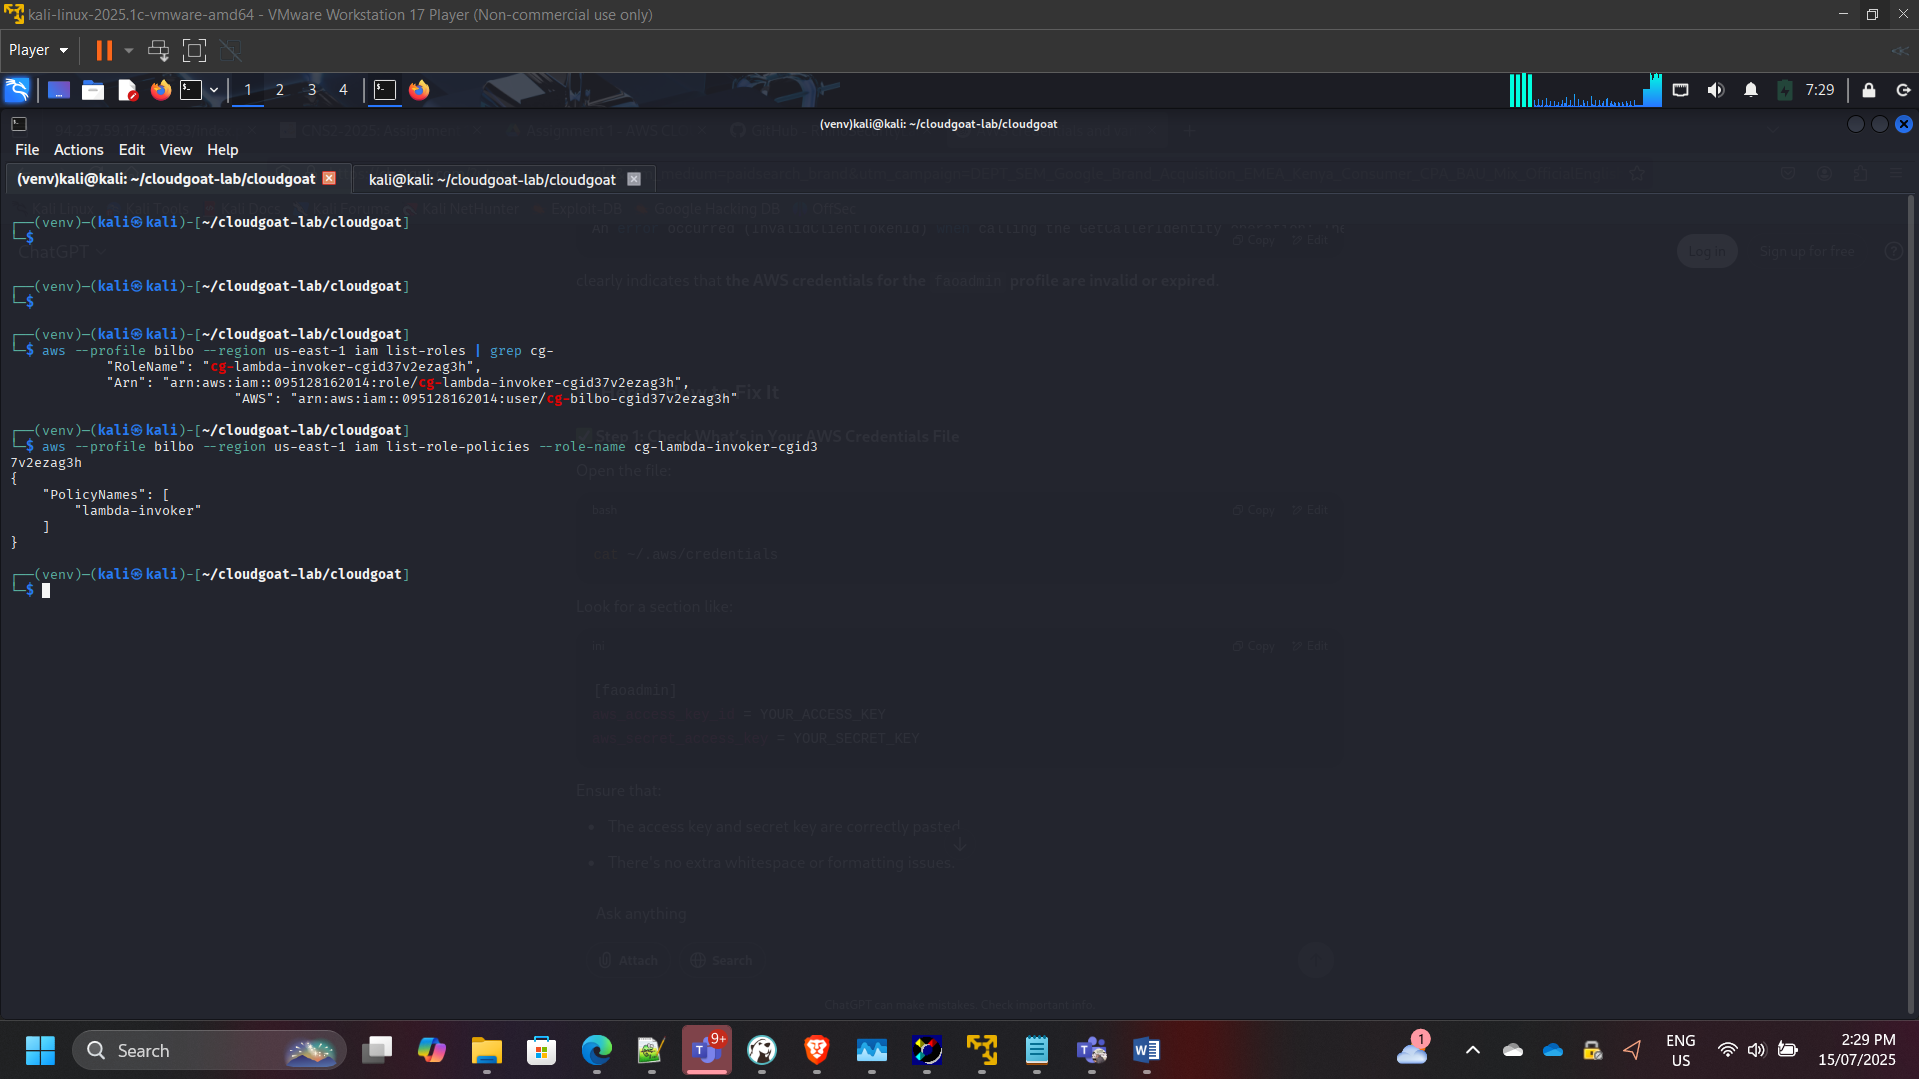Switch to the second kali@kali terminal tab
Image resolution: width=1919 pixels, height=1079 pixels.
coord(491,180)
